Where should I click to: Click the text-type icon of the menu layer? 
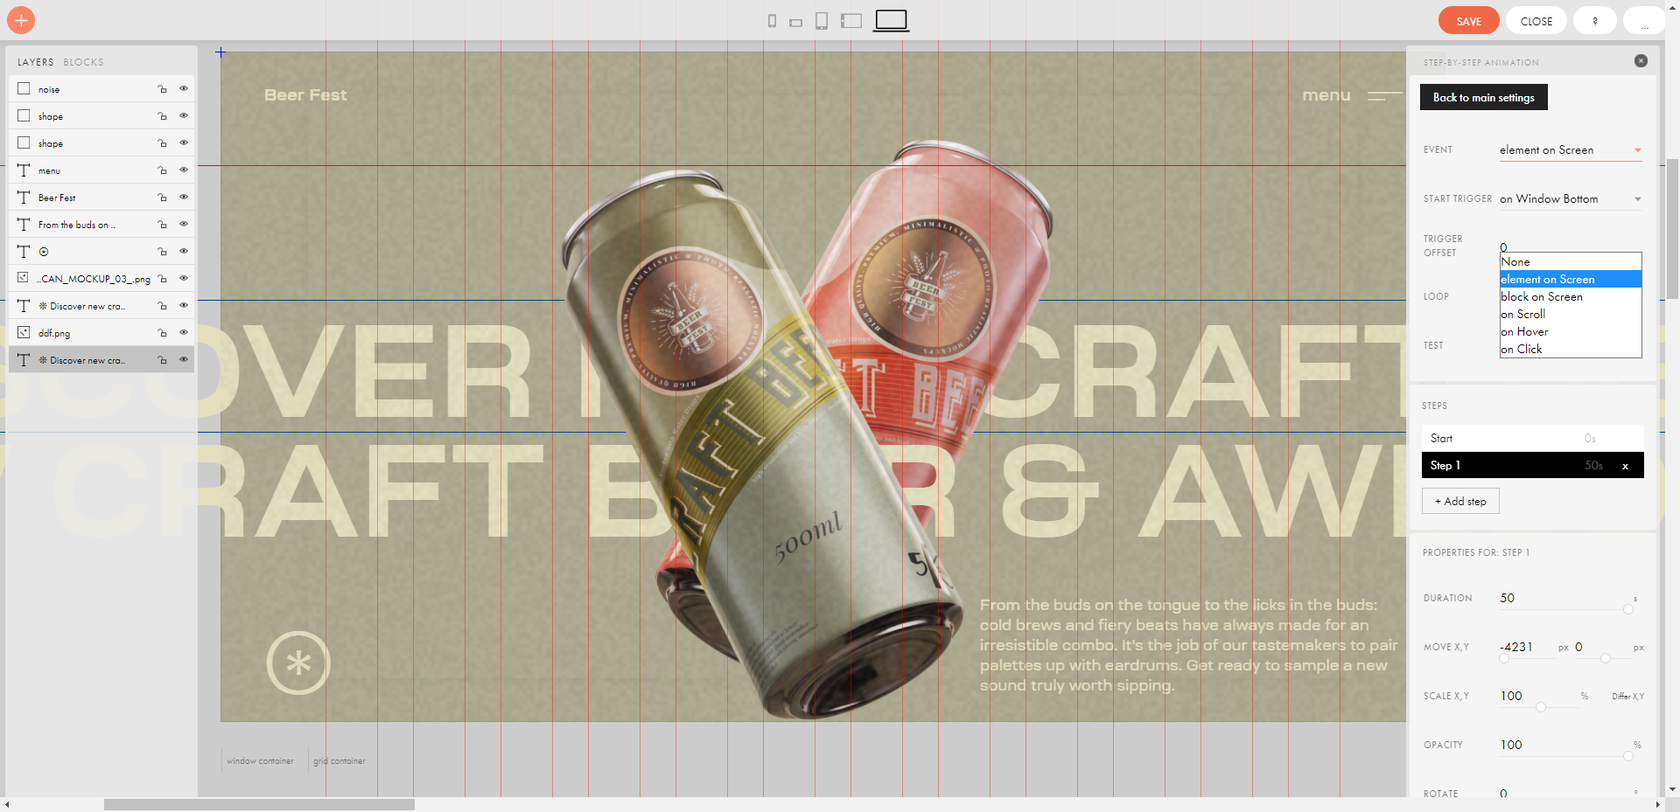24,170
